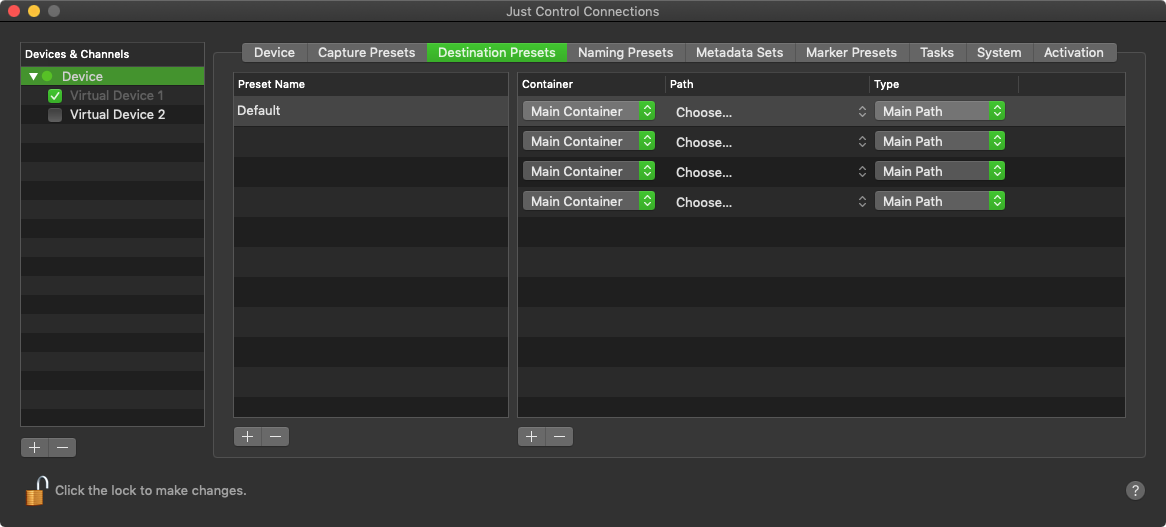Switch to the Capture Presets tab
1166x527 pixels.
pyautogui.click(x=367, y=53)
